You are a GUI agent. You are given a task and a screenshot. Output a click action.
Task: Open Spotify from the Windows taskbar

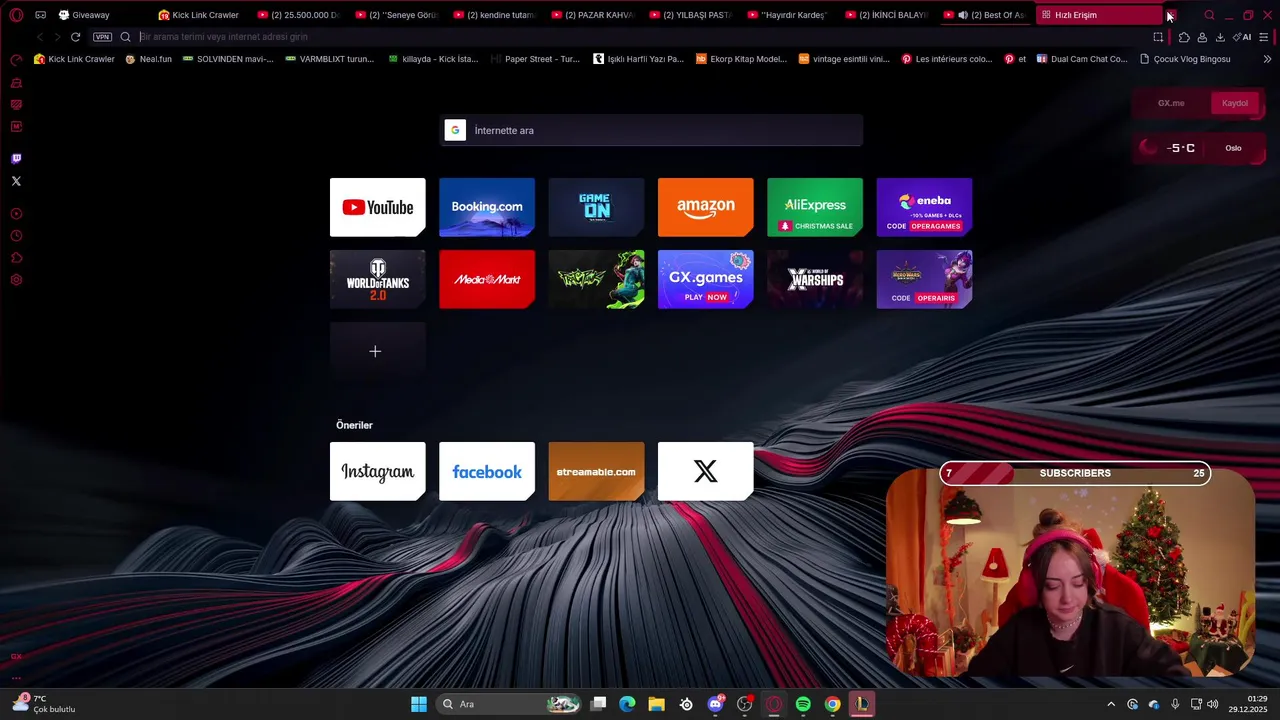(803, 704)
